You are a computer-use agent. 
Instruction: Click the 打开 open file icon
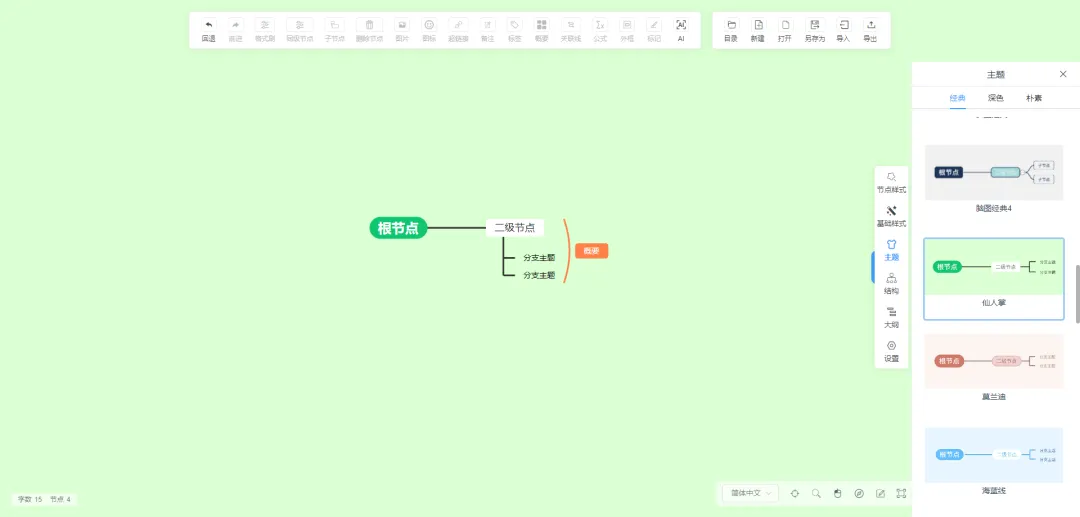pos(785,25)
